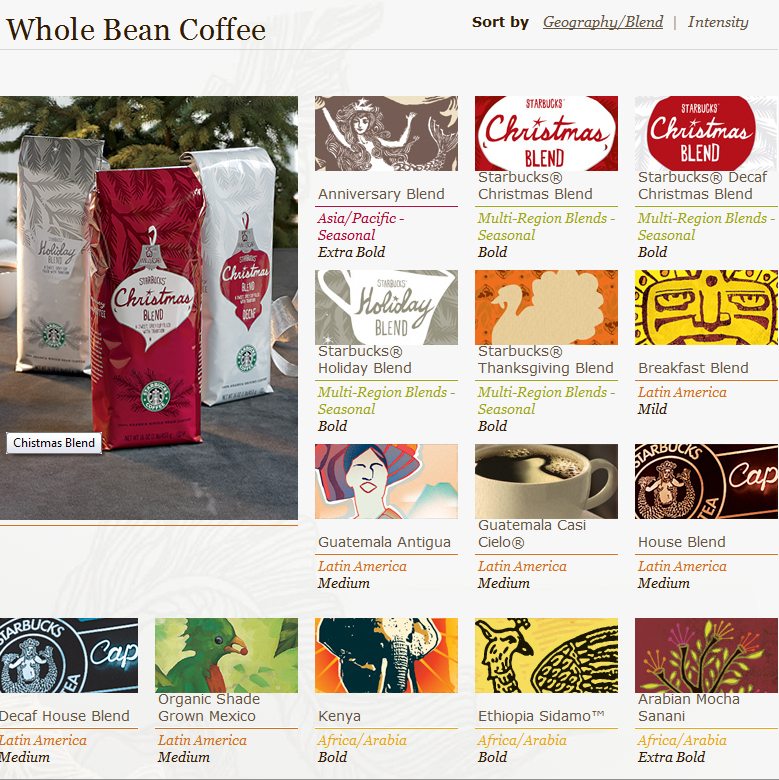Open the Guatemala Antigua woman illustration
The image size is (779, 780).
386,482
